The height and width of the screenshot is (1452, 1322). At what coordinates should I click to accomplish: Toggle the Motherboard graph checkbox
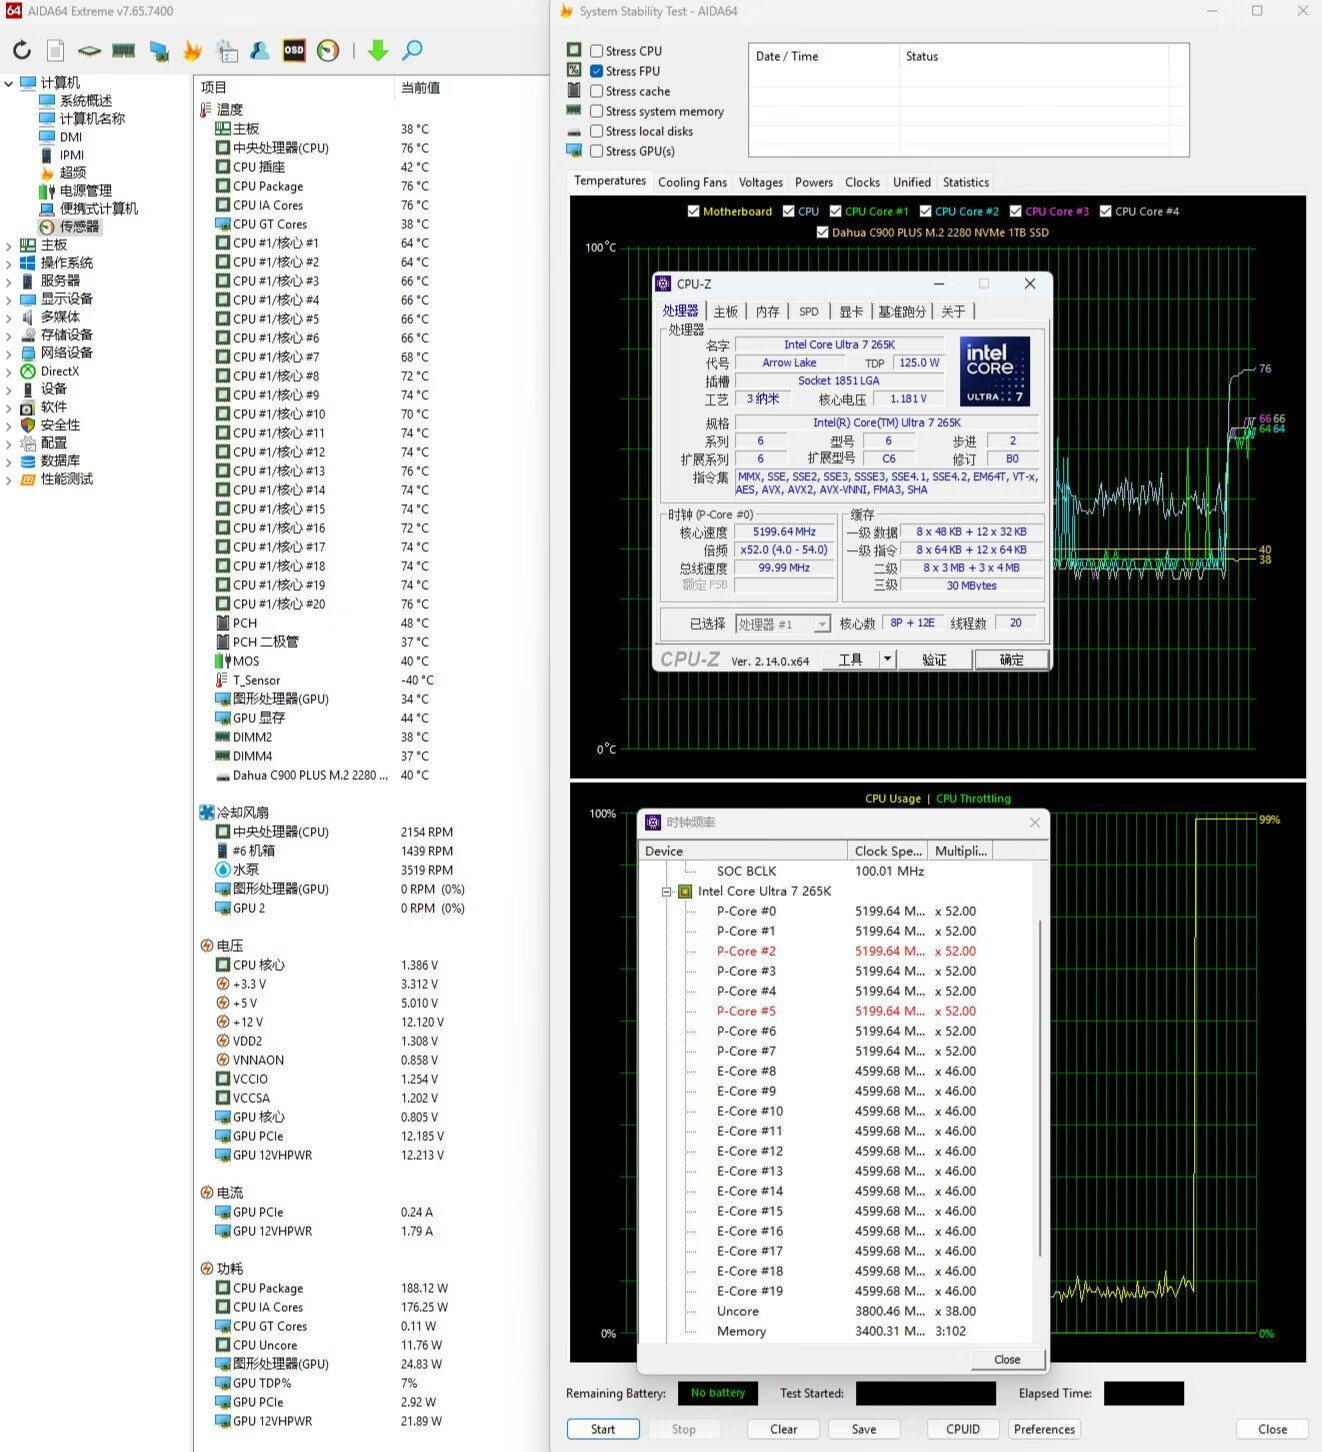coord(694,211)
